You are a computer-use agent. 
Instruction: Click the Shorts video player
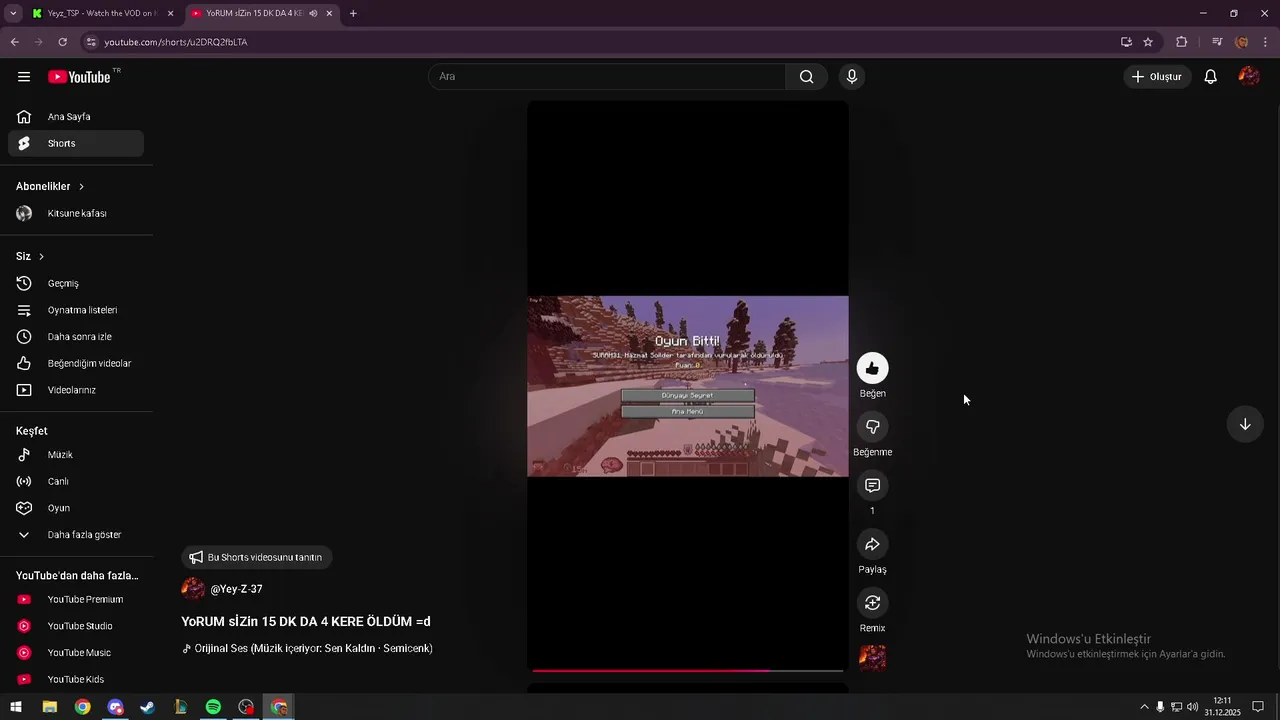click(x=688, y=385)
